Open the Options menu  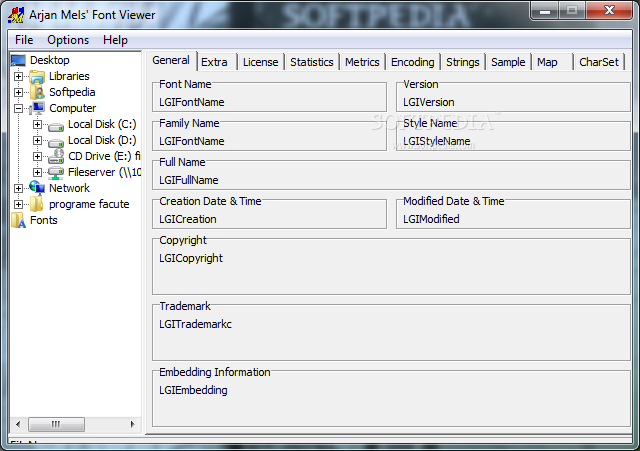click(68, 40)
